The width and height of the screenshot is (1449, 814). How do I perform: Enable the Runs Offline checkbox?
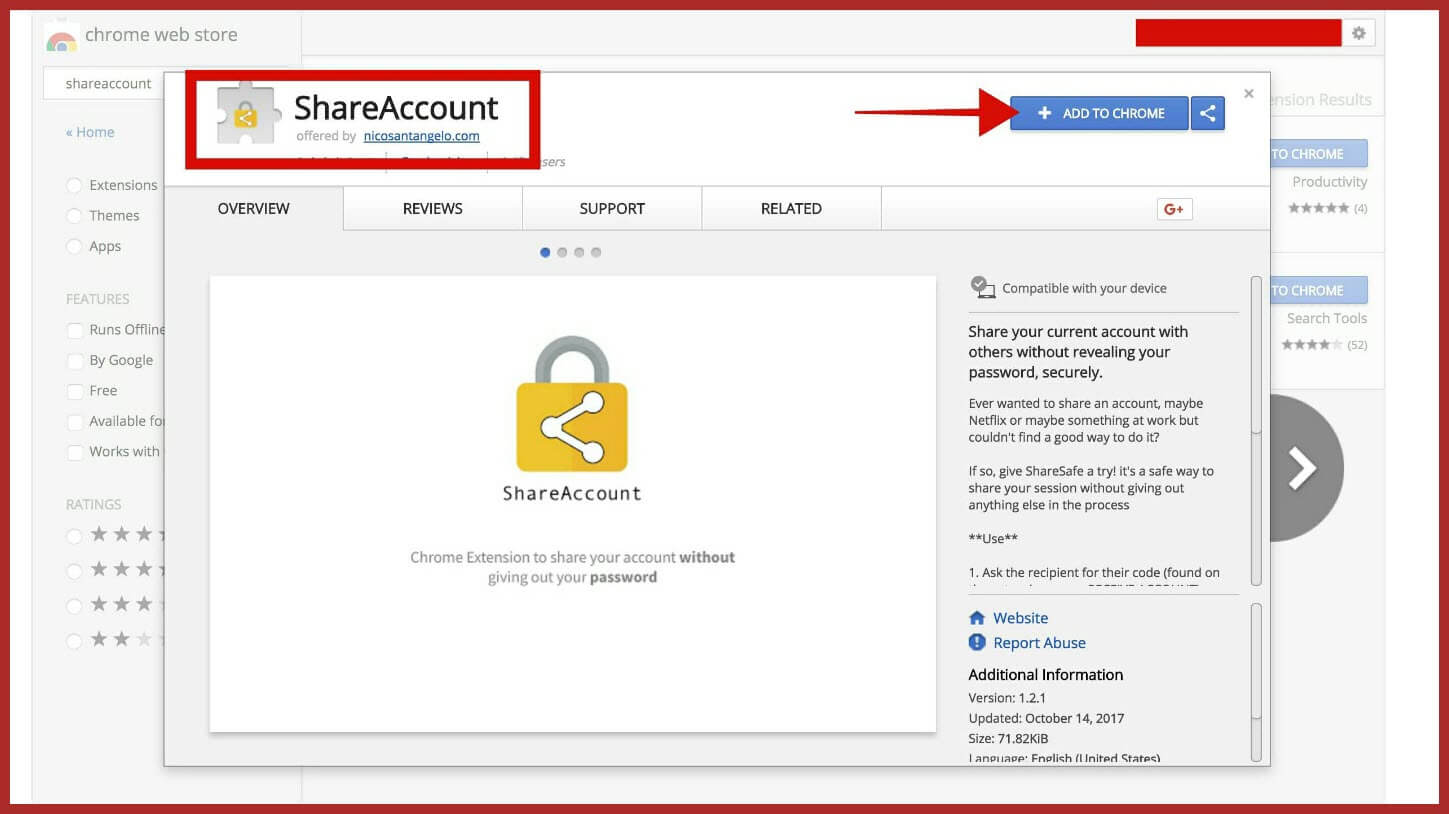point(74,330)
